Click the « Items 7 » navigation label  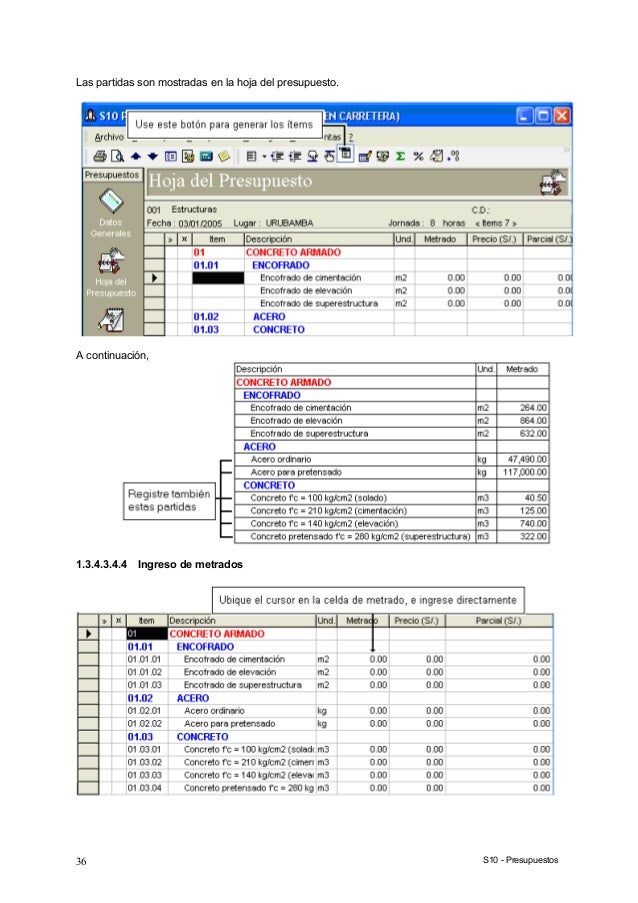[x=495, y=223]
